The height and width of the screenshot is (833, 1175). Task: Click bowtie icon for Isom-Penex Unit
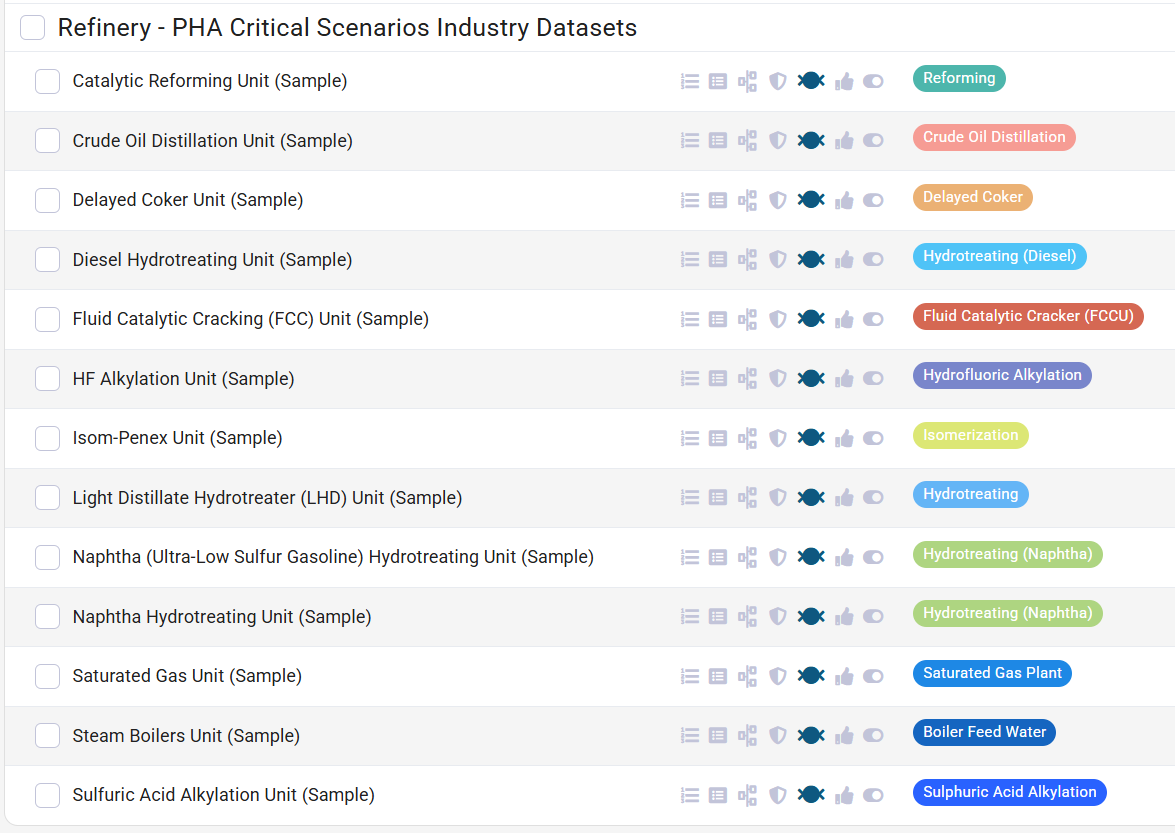[811, 437]
